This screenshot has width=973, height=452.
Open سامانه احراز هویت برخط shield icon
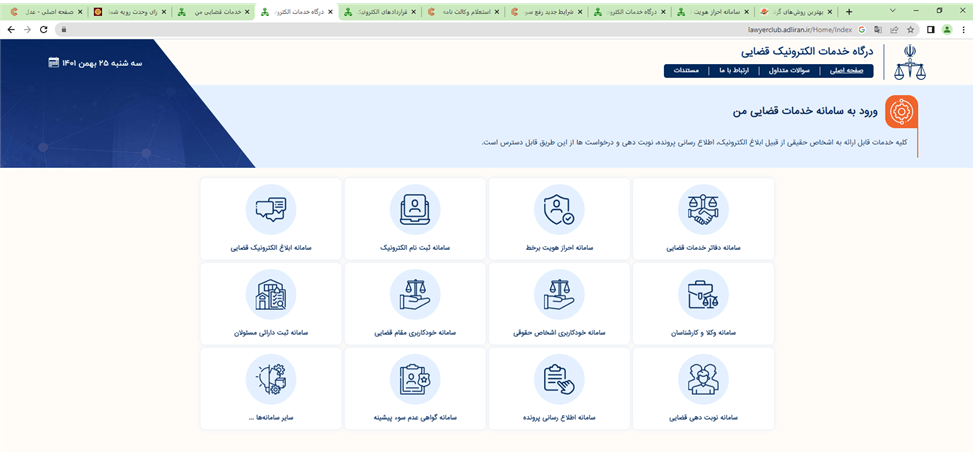(559, 210)
